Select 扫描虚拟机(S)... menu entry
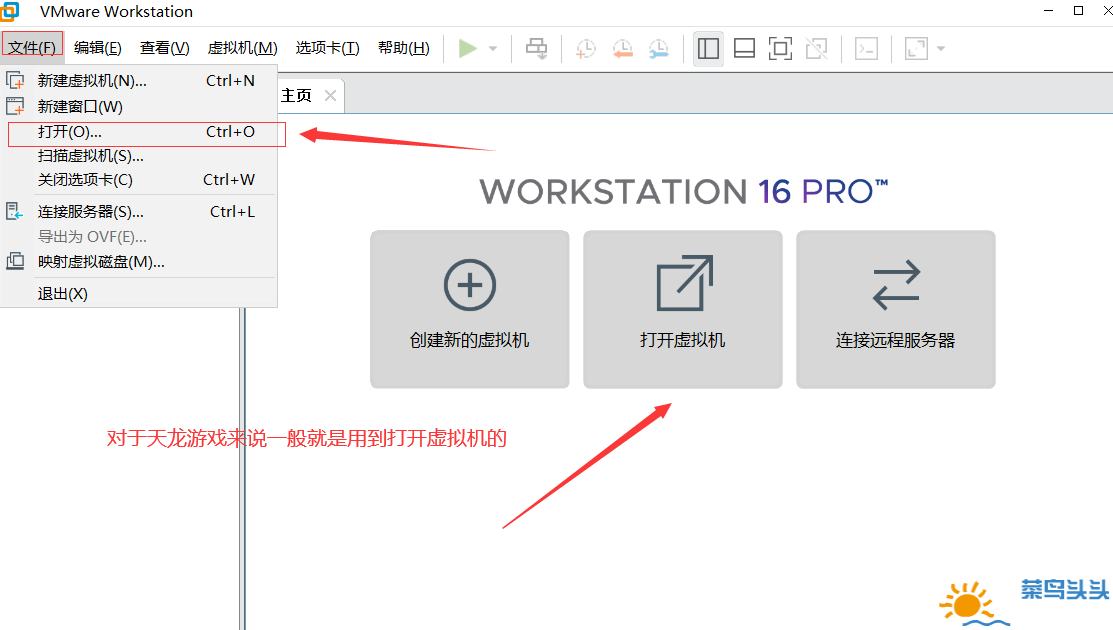The image size is (1113, 630). 138,156
